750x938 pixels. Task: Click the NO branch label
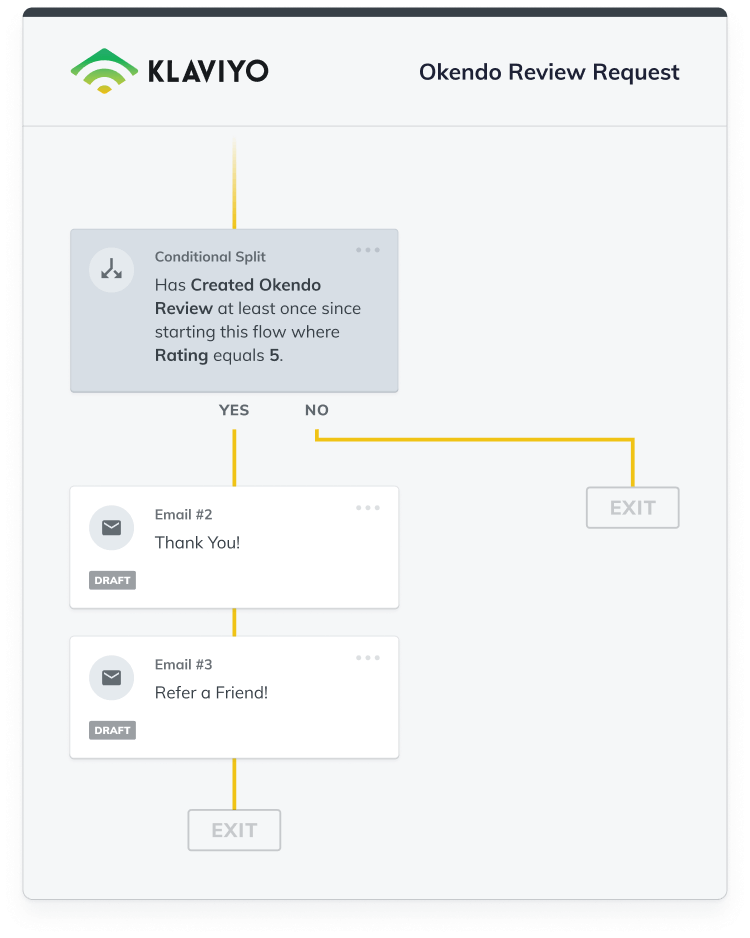click(317, 410)
